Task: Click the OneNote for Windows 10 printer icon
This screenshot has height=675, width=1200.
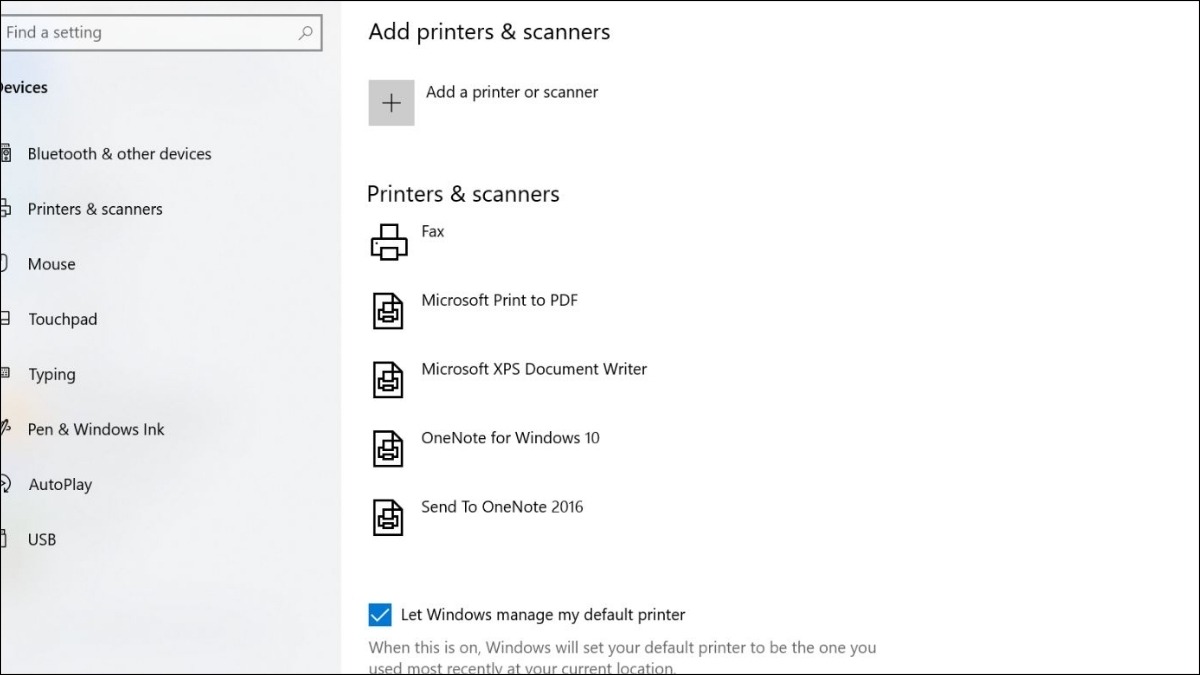Action: (388, 449)
